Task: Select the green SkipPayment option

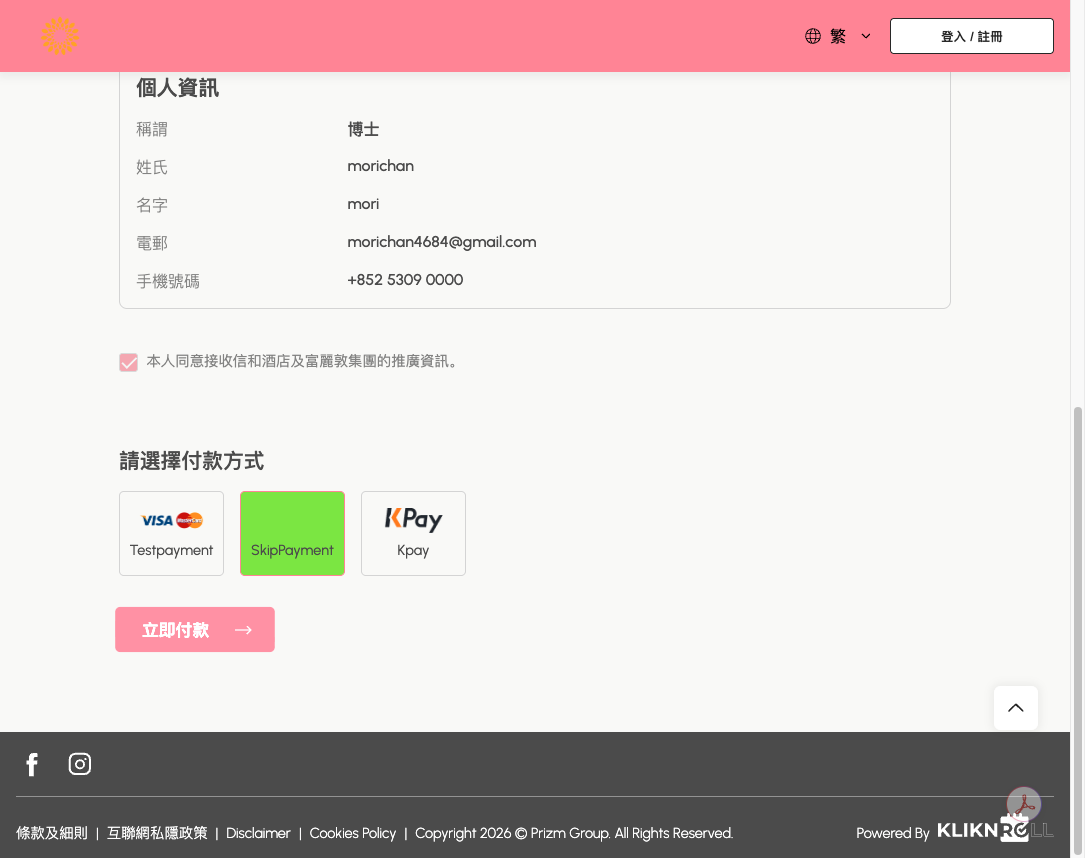Action: click(292, 533)
